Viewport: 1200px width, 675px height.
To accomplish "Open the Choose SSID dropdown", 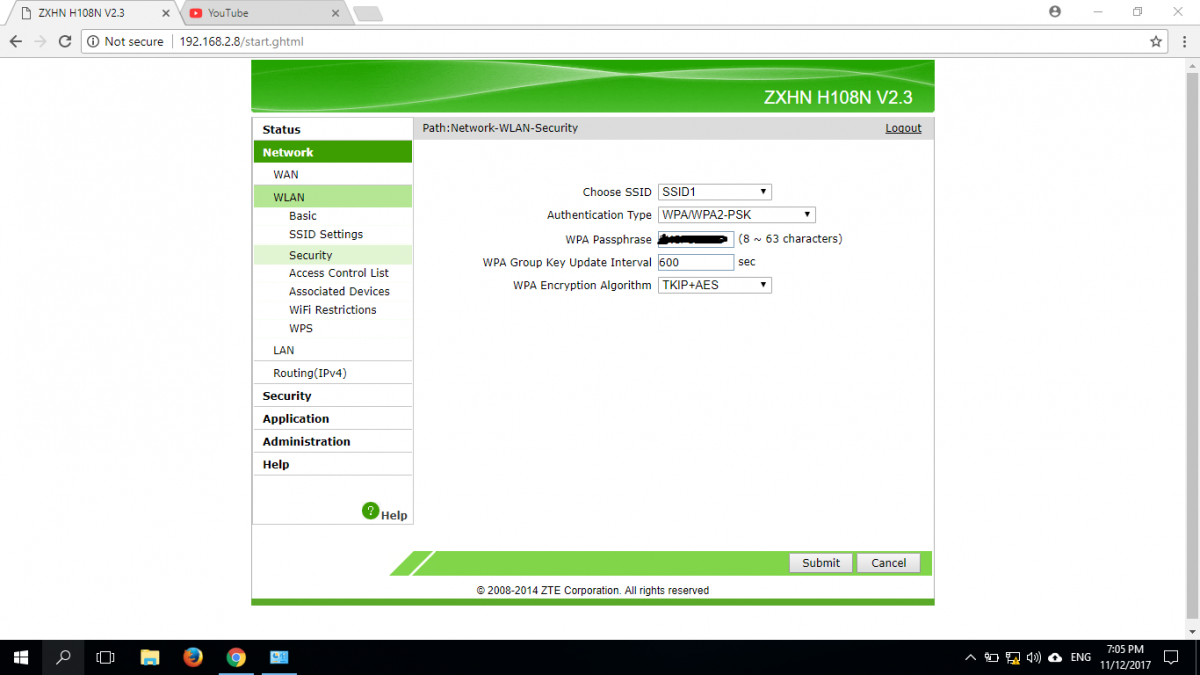I will [715, 192].
